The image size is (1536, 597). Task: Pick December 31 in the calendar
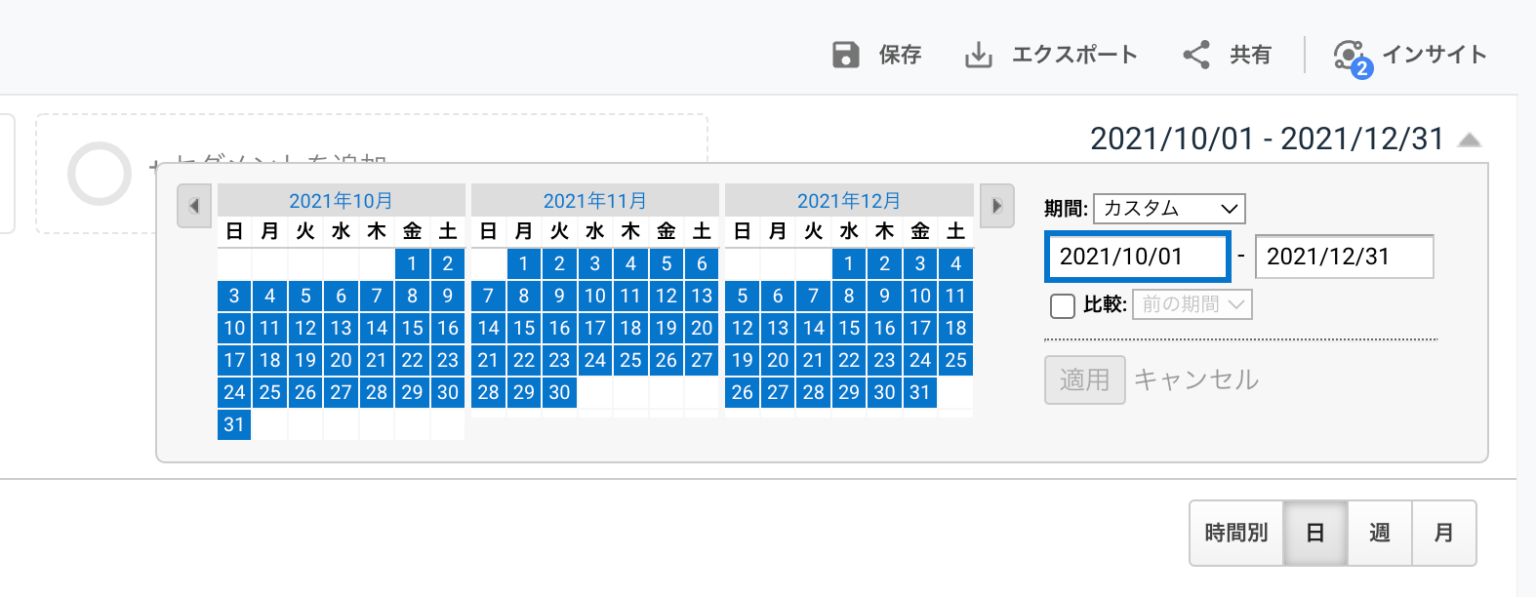[x=919, y=393]
